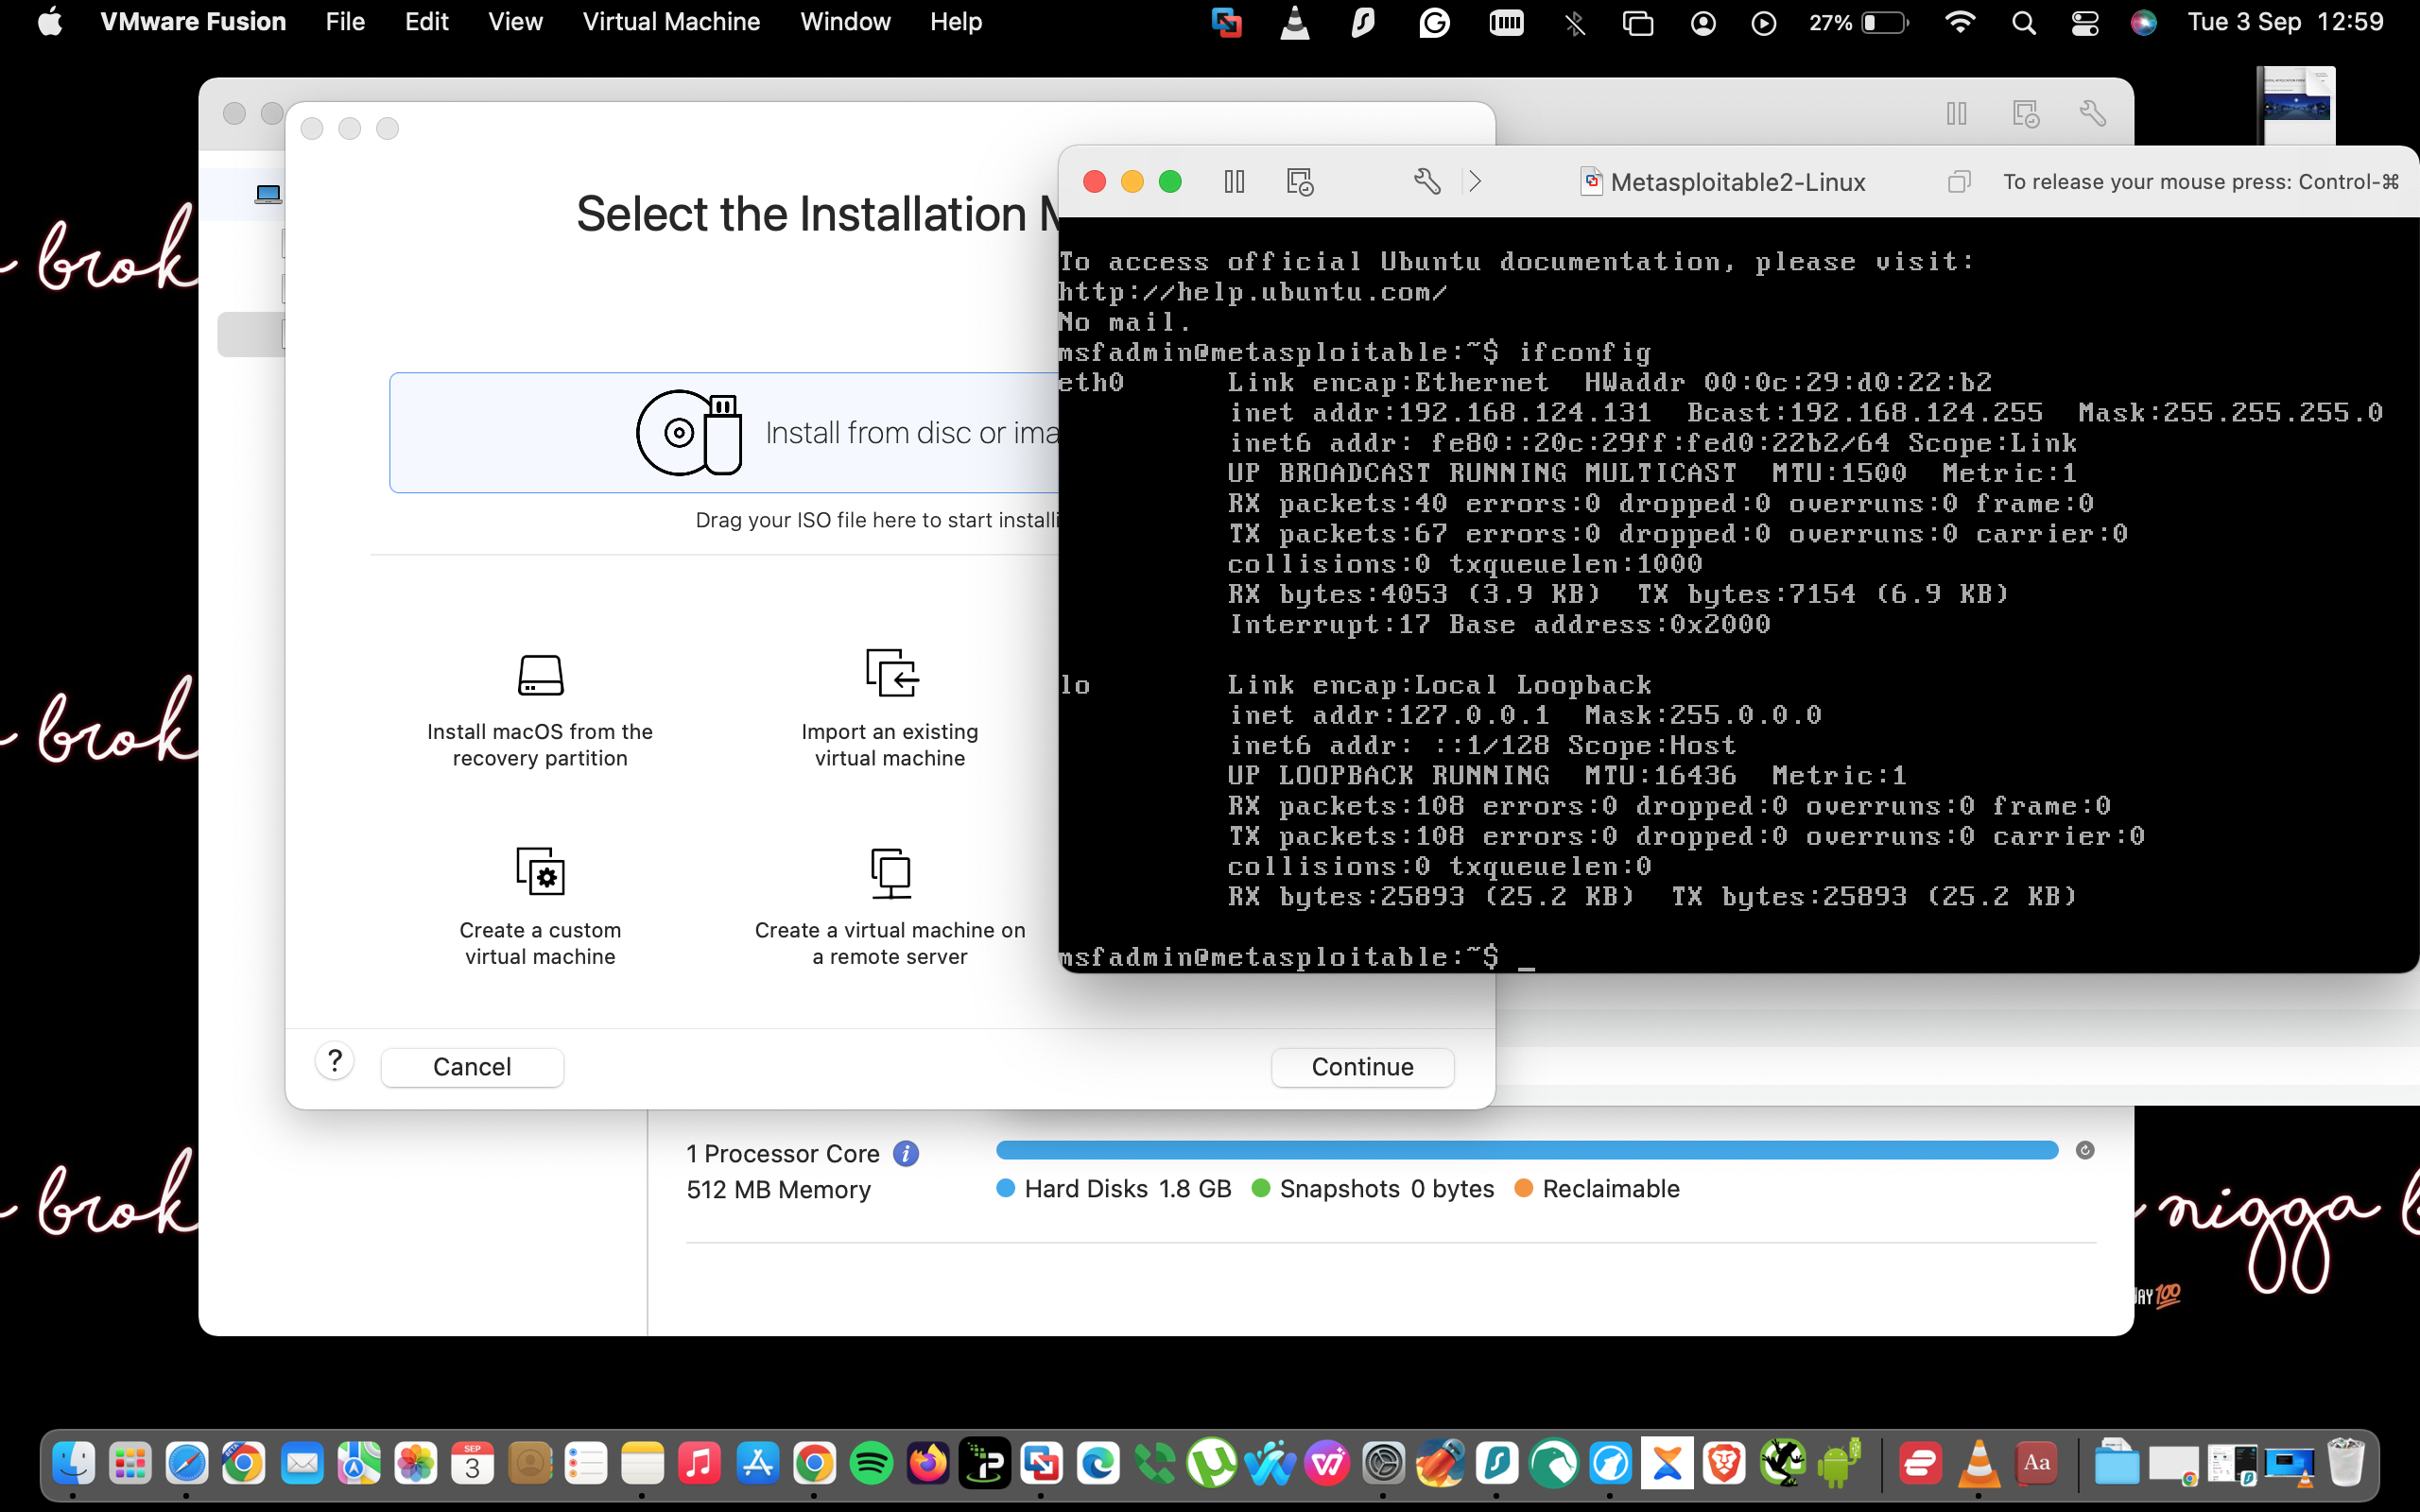
Task: Open uTorrent from the Dock
Action: pos(1212,1464)
